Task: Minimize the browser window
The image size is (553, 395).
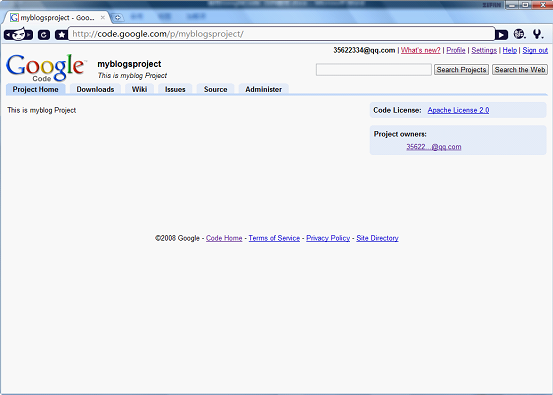Action: [x=512, y=5]
